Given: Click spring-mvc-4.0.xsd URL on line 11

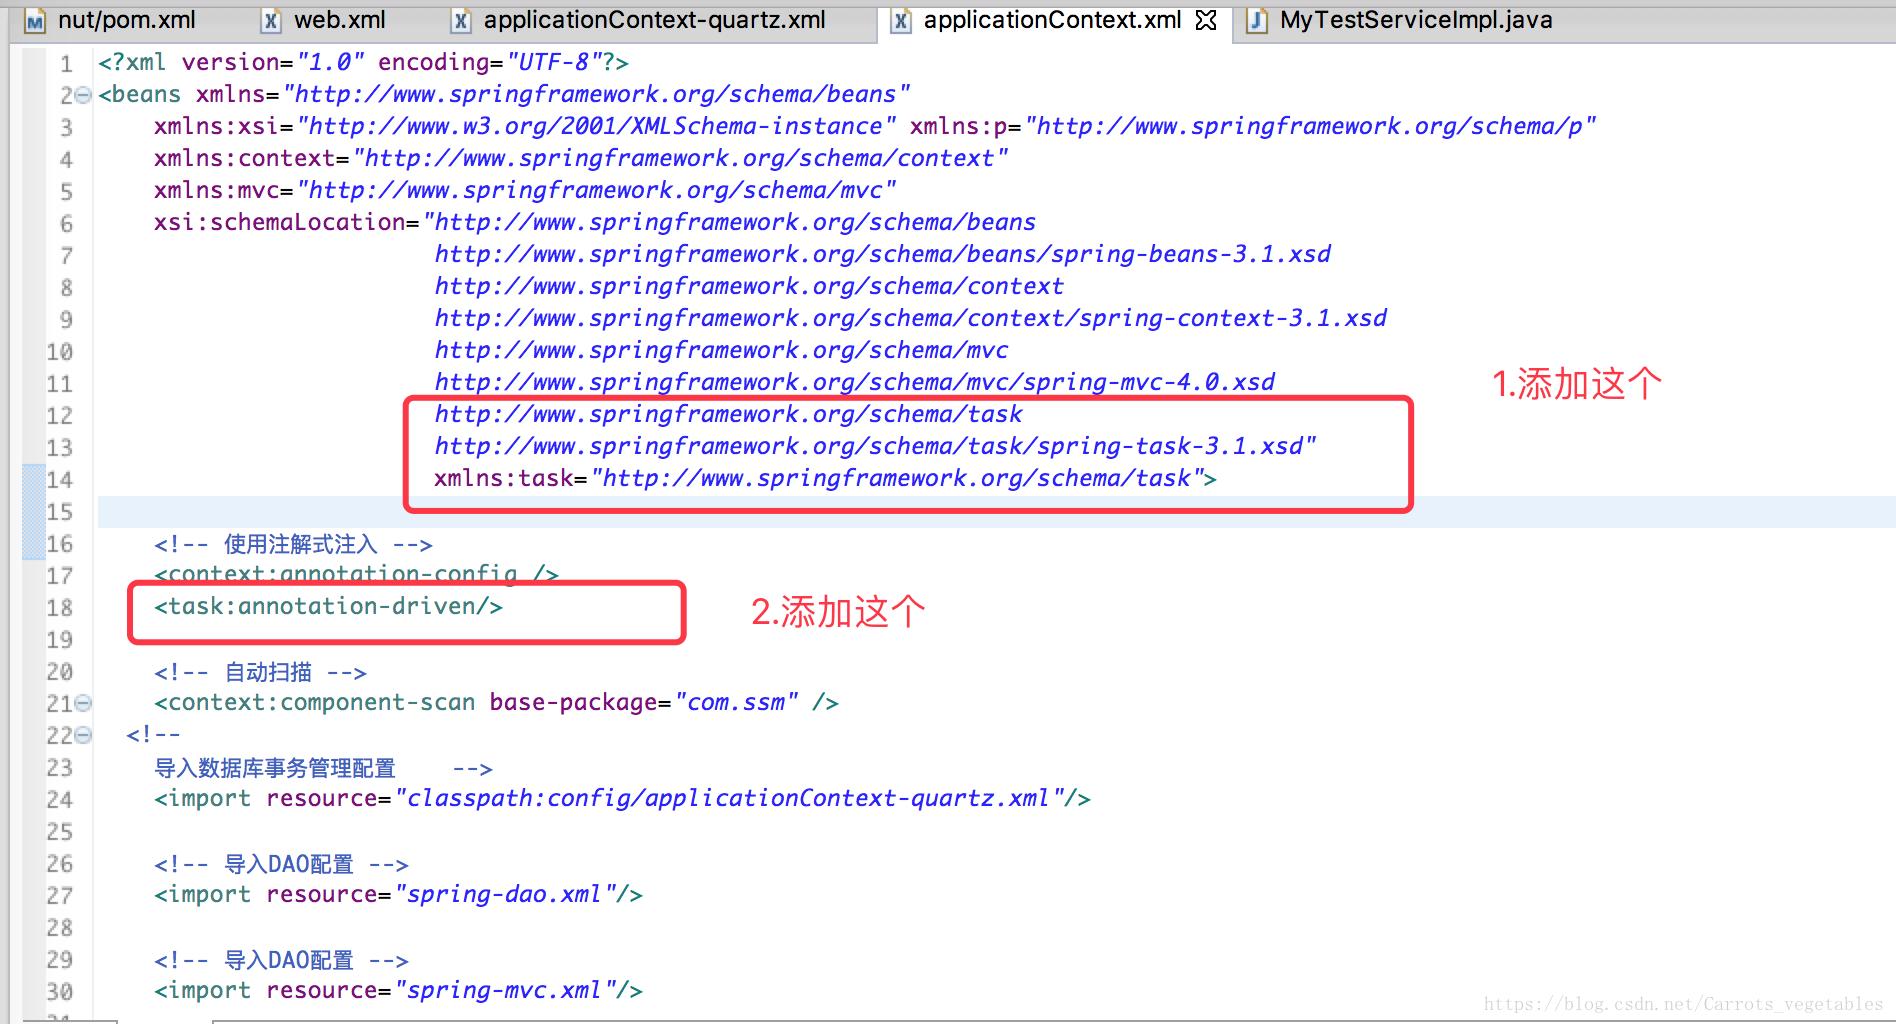Looking at the screenshot, I should (855, 382).
